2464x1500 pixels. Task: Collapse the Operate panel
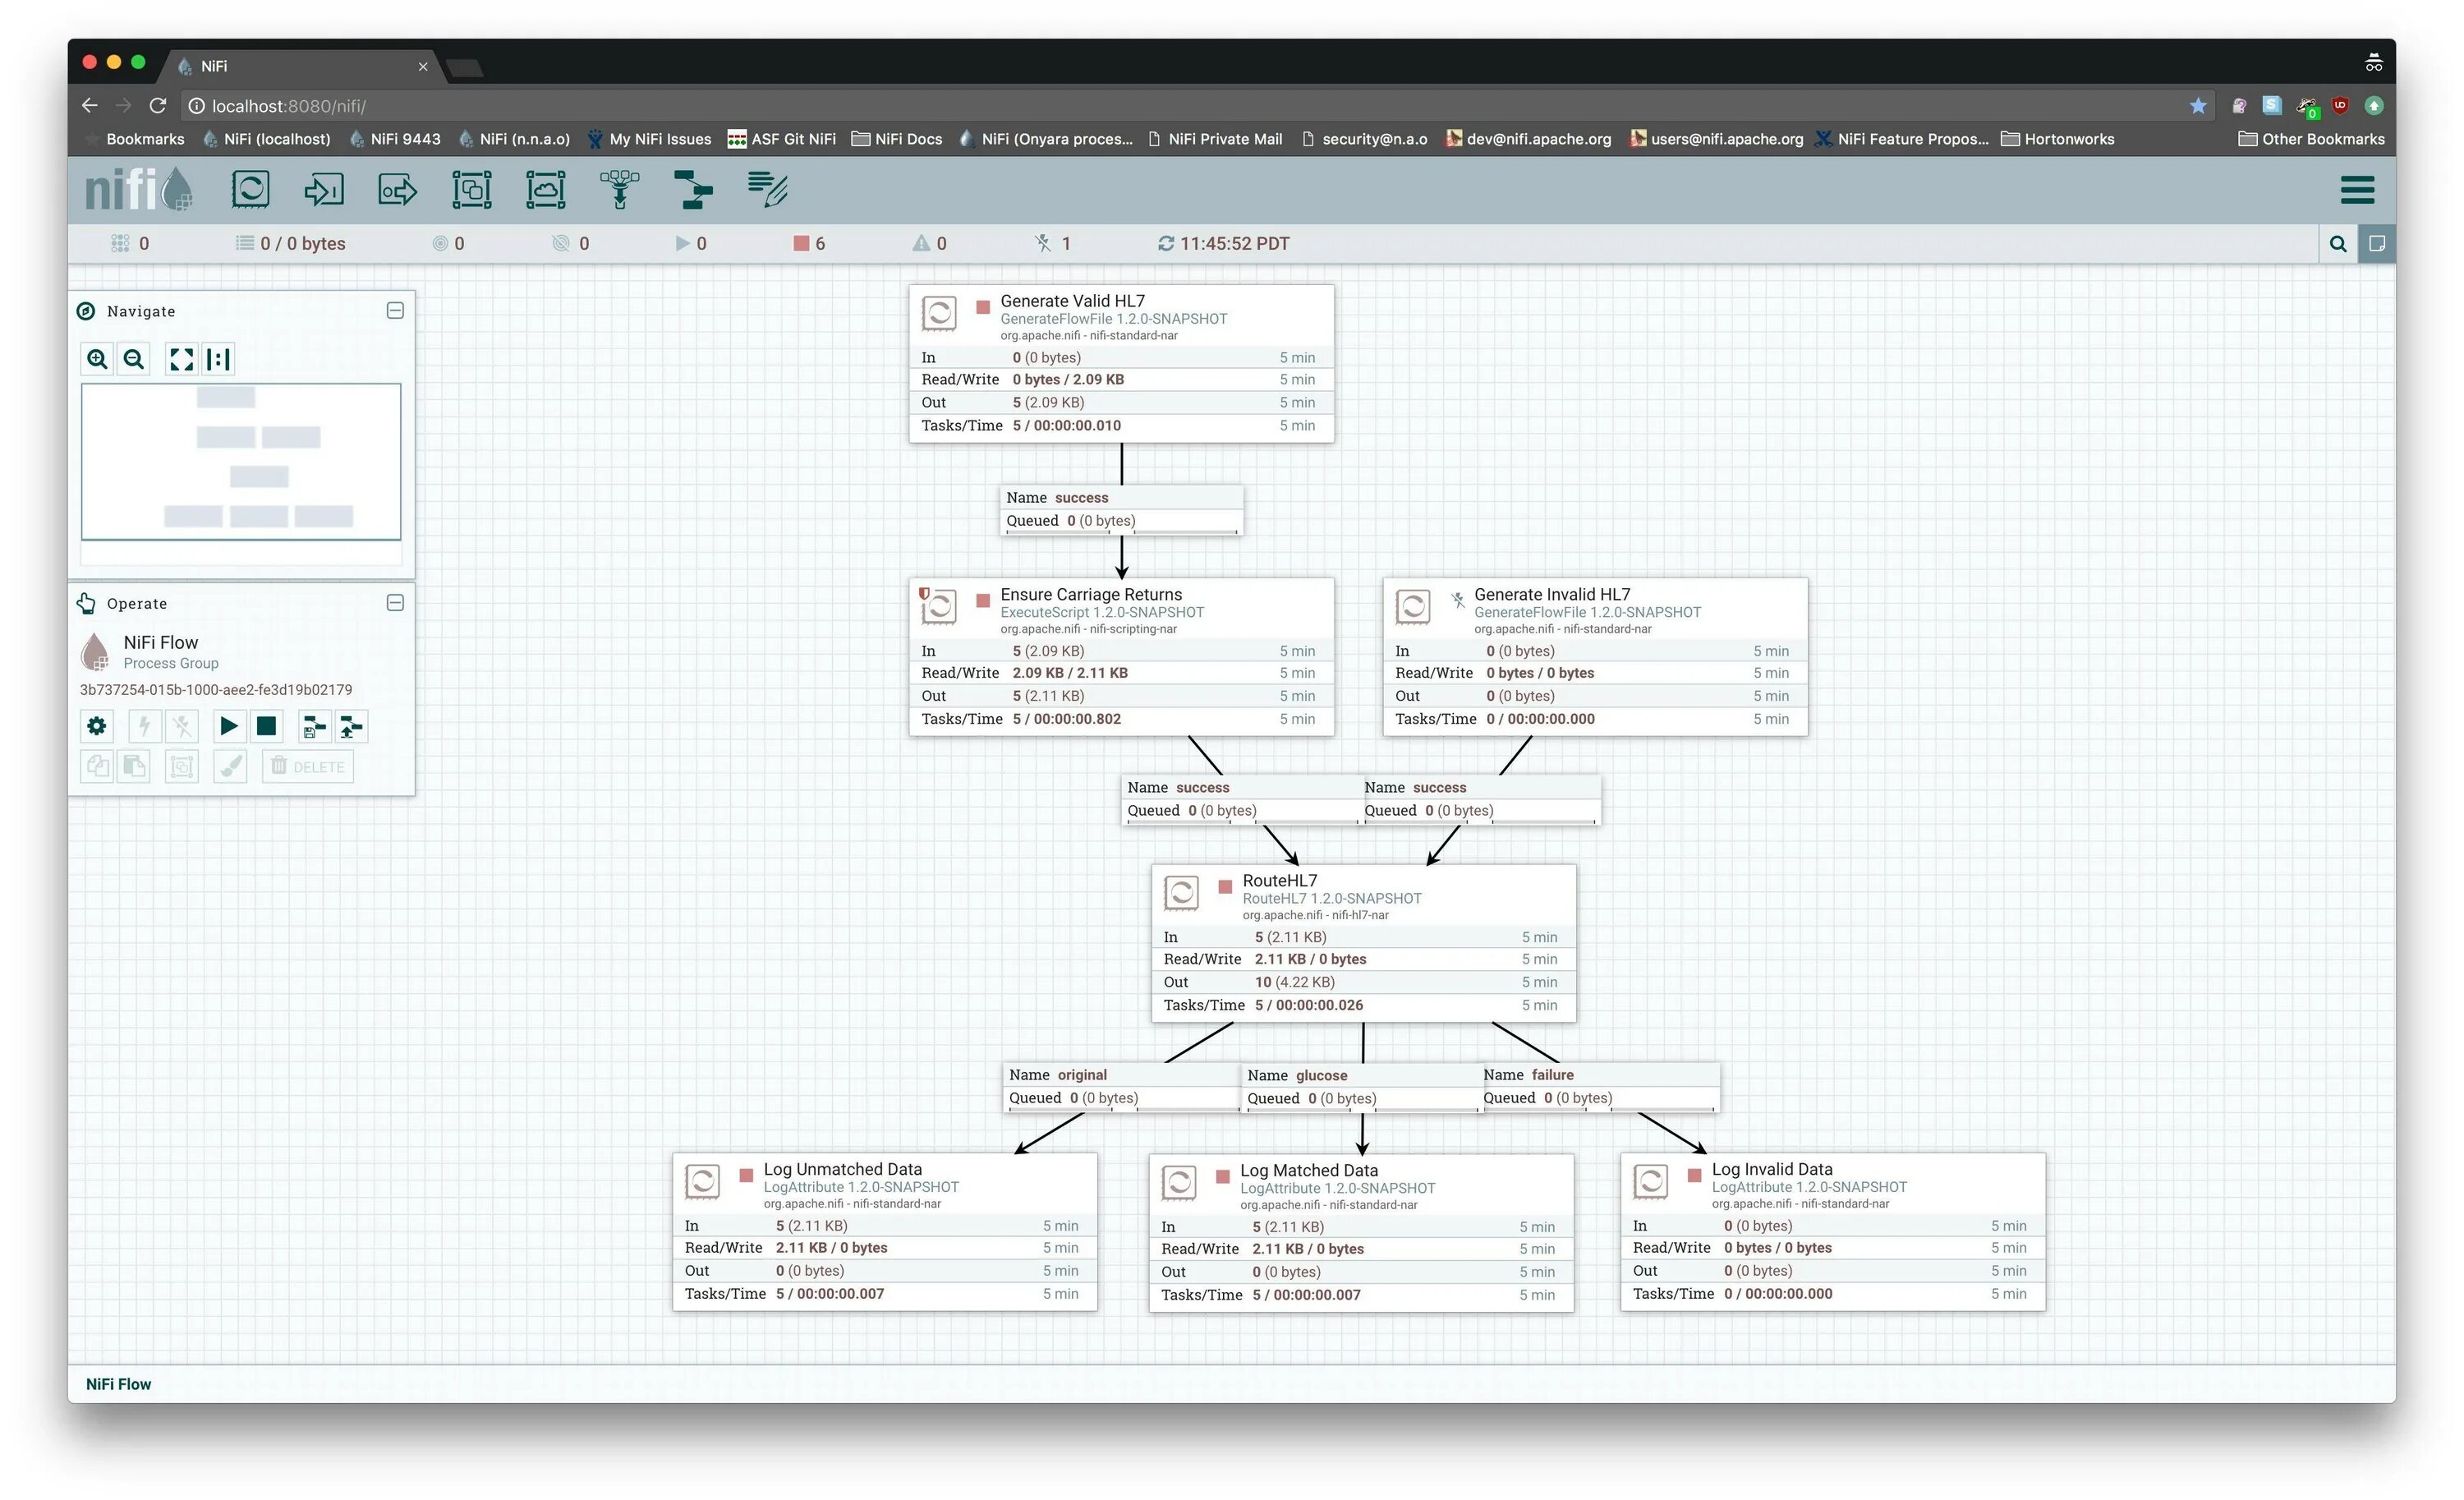coord(395,603)
